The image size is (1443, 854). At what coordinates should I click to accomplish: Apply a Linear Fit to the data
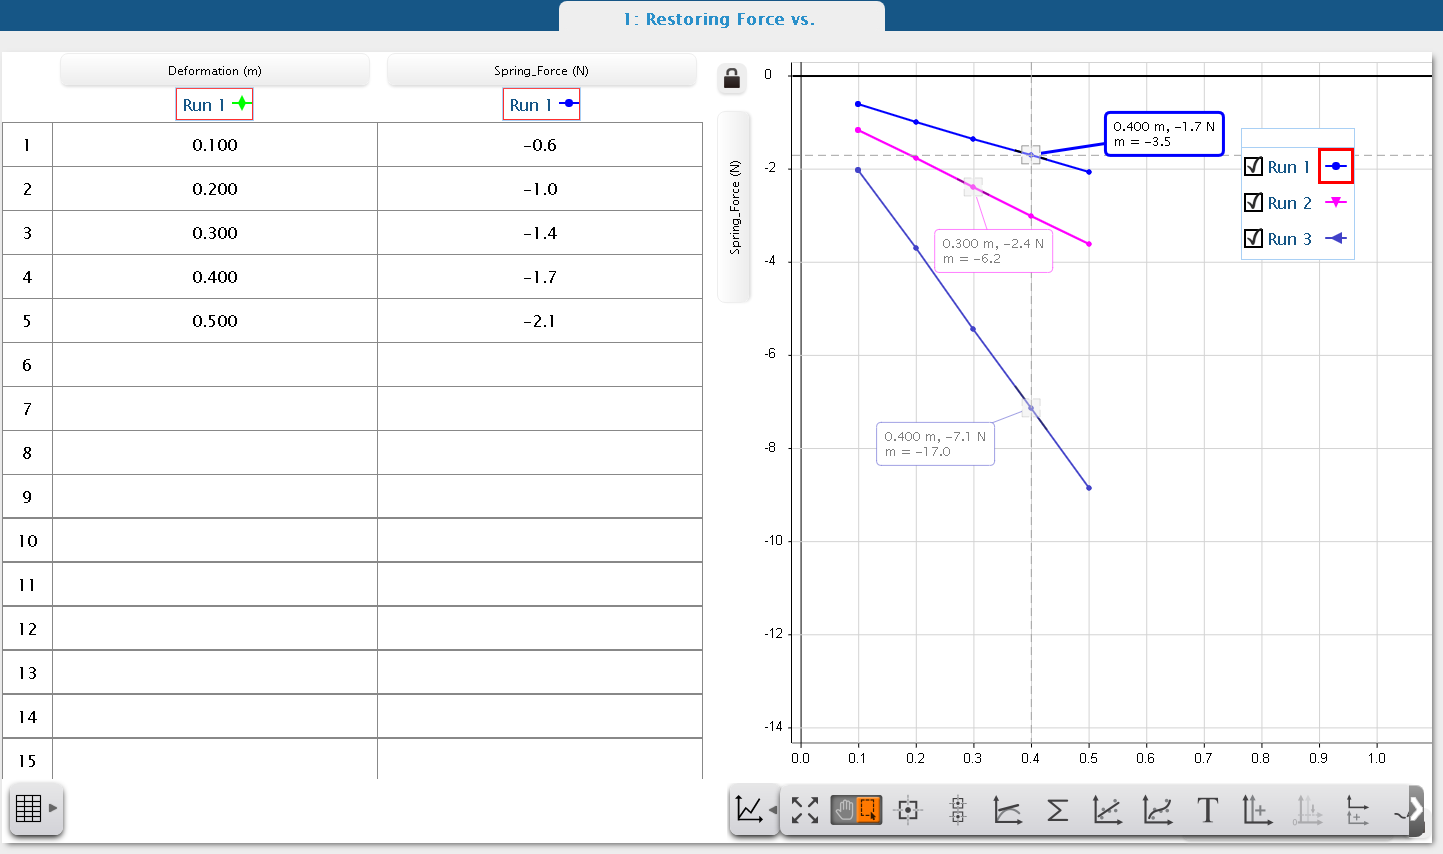click(x=1107, y=811)
